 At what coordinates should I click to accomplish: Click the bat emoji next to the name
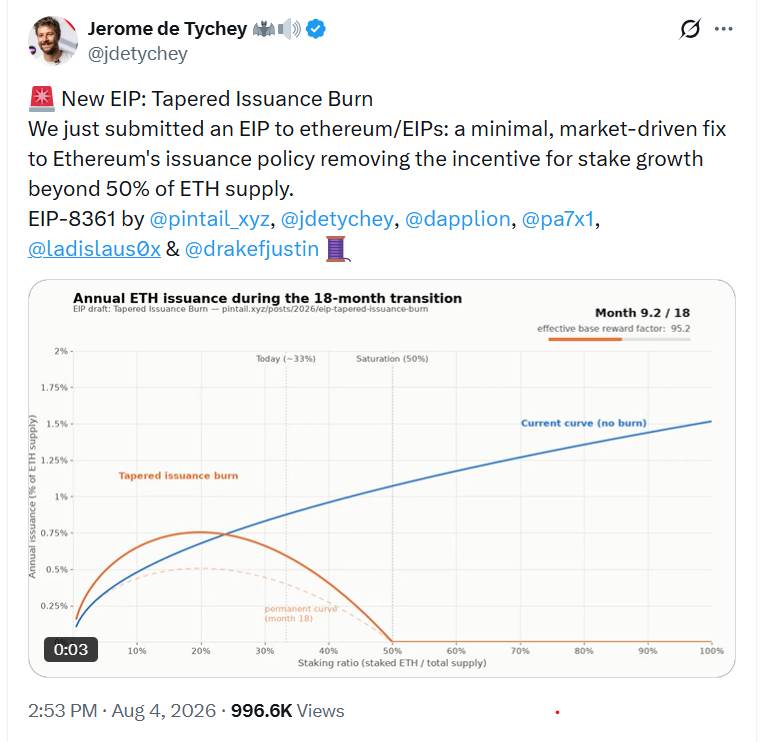pos(264,30)
